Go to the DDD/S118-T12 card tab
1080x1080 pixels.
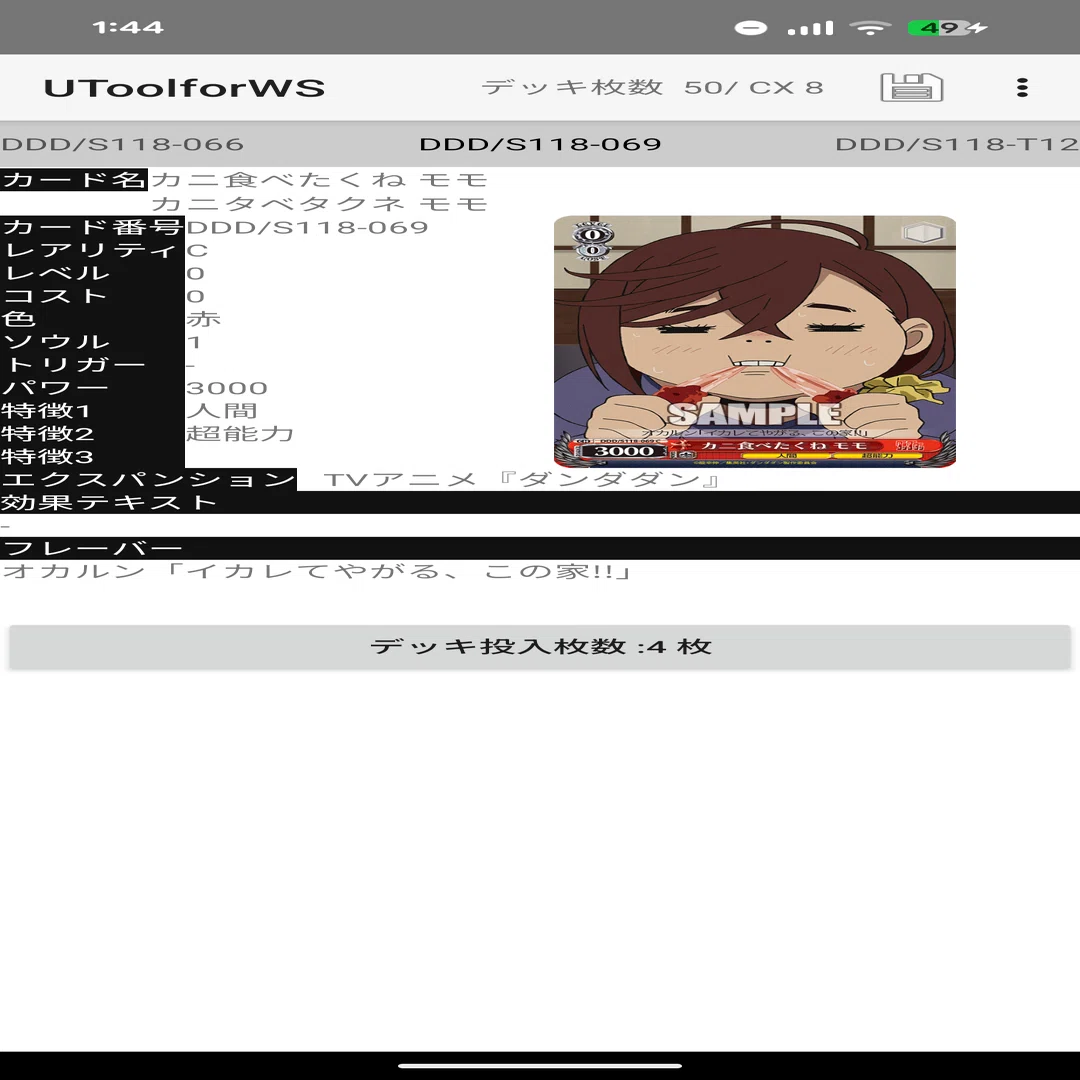pyautogui.click(x=957, y=144)
